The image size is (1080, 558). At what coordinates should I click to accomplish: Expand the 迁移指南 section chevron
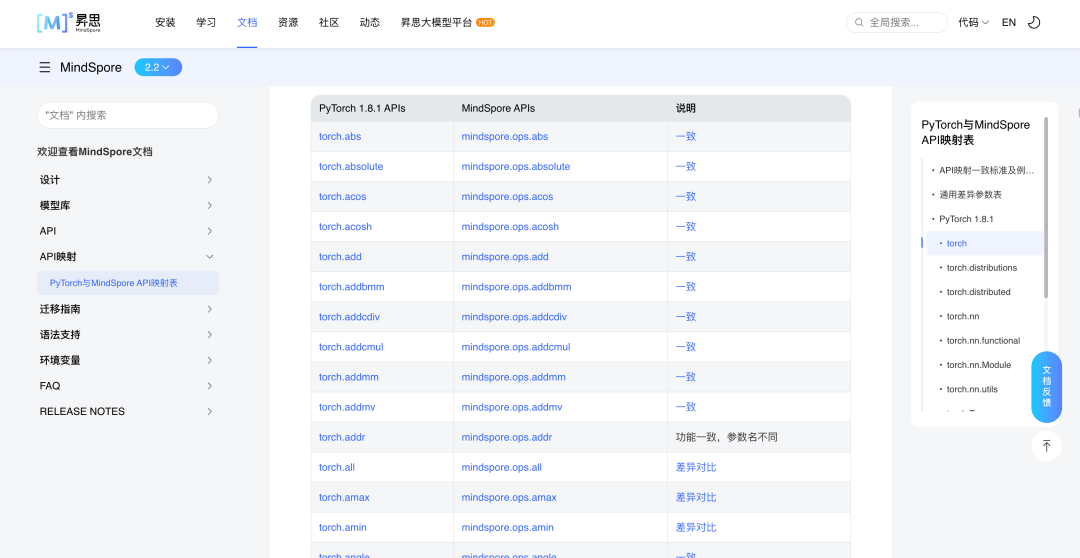tap(209, 309)
